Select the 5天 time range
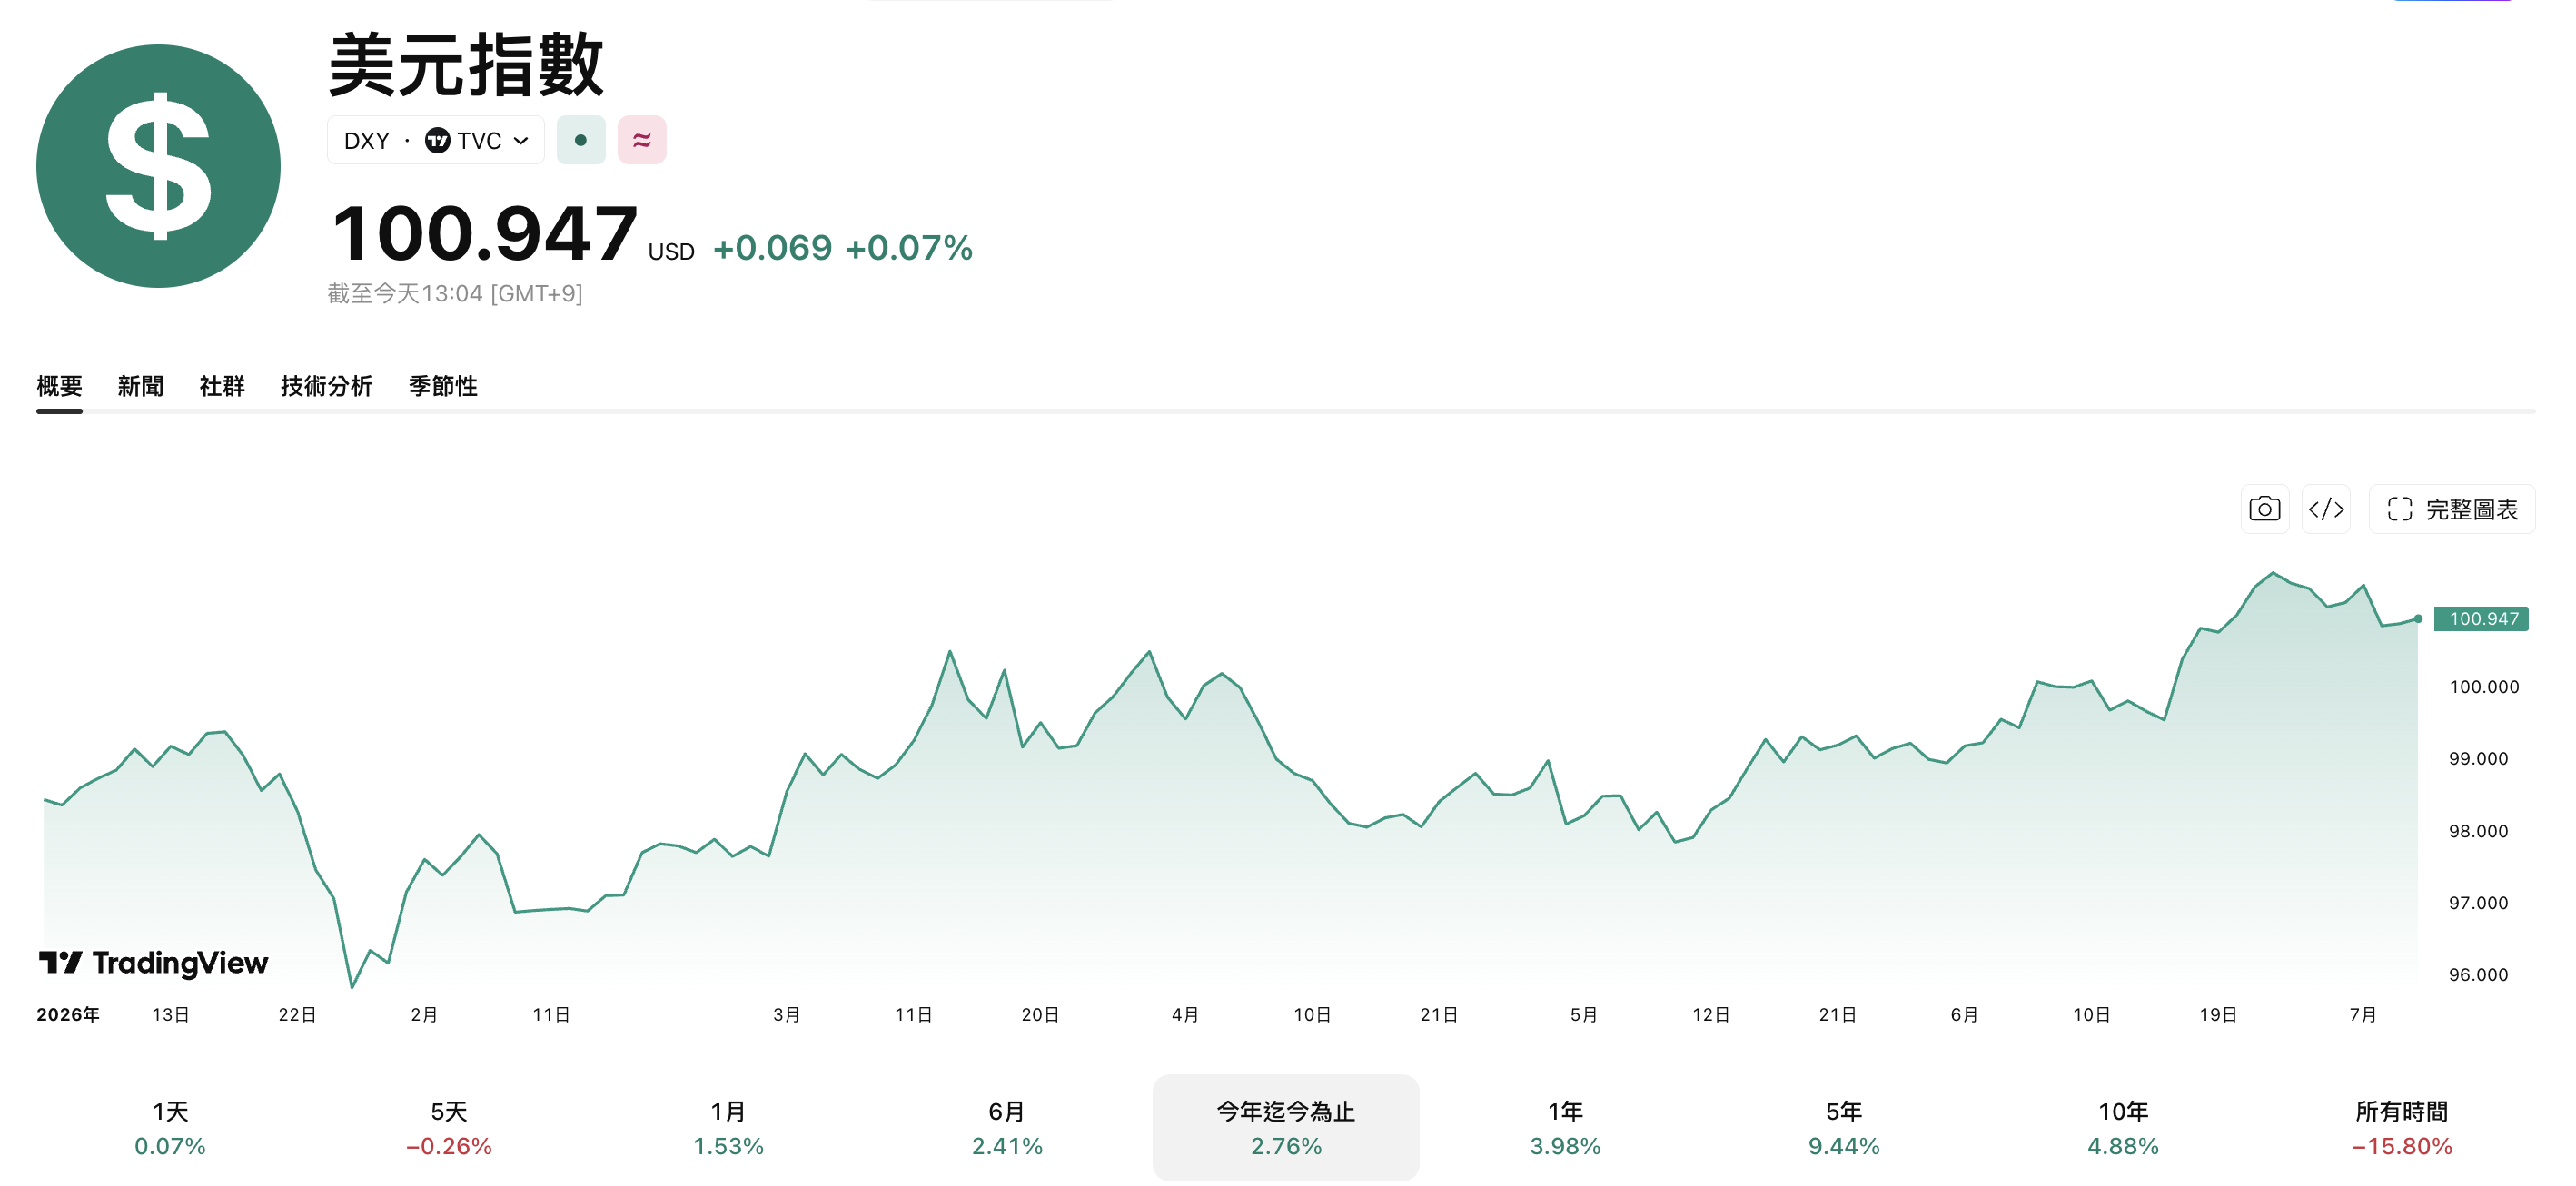The image size is (2576, 1186). coord(449,1128)
